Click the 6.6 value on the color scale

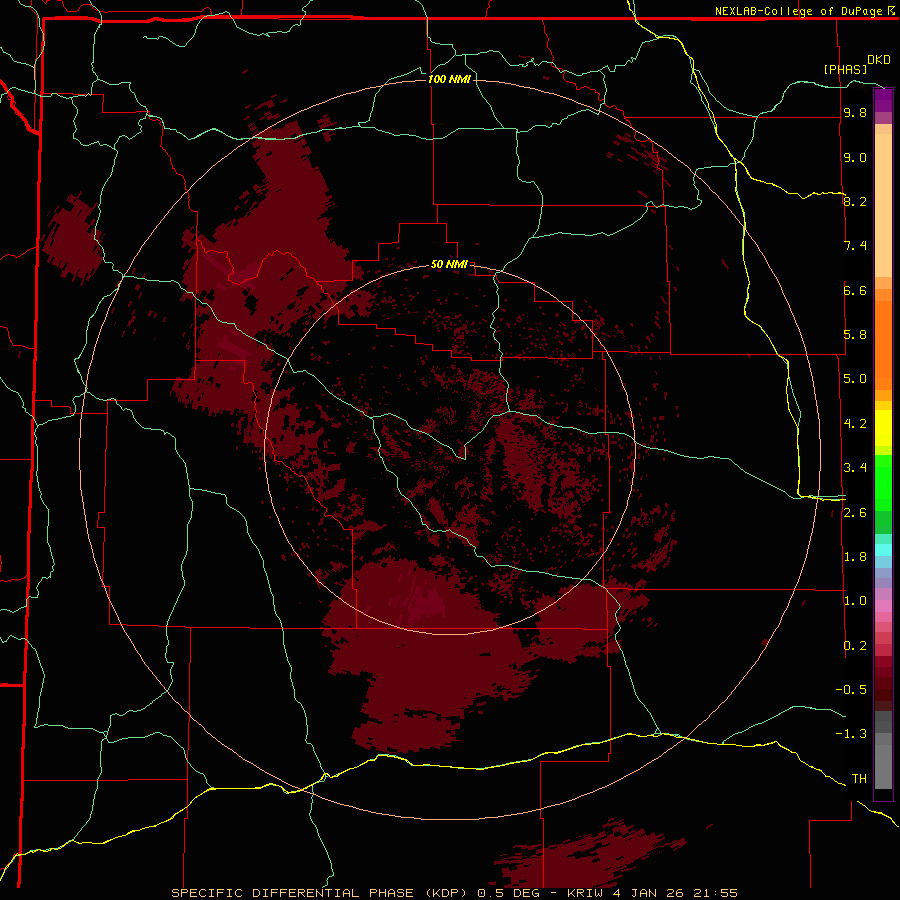(855, 290)
